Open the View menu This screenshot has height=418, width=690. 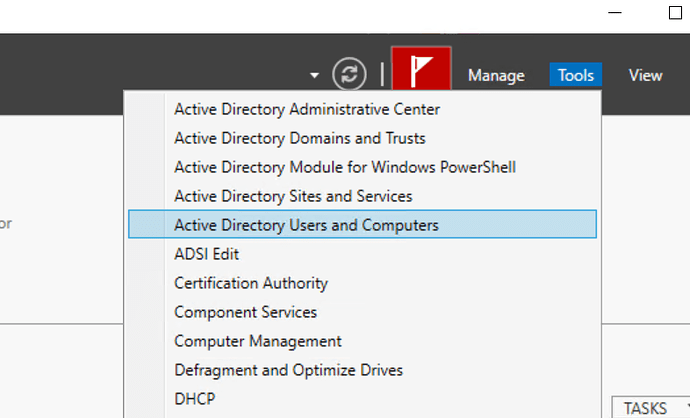click(x=645, y=75)
